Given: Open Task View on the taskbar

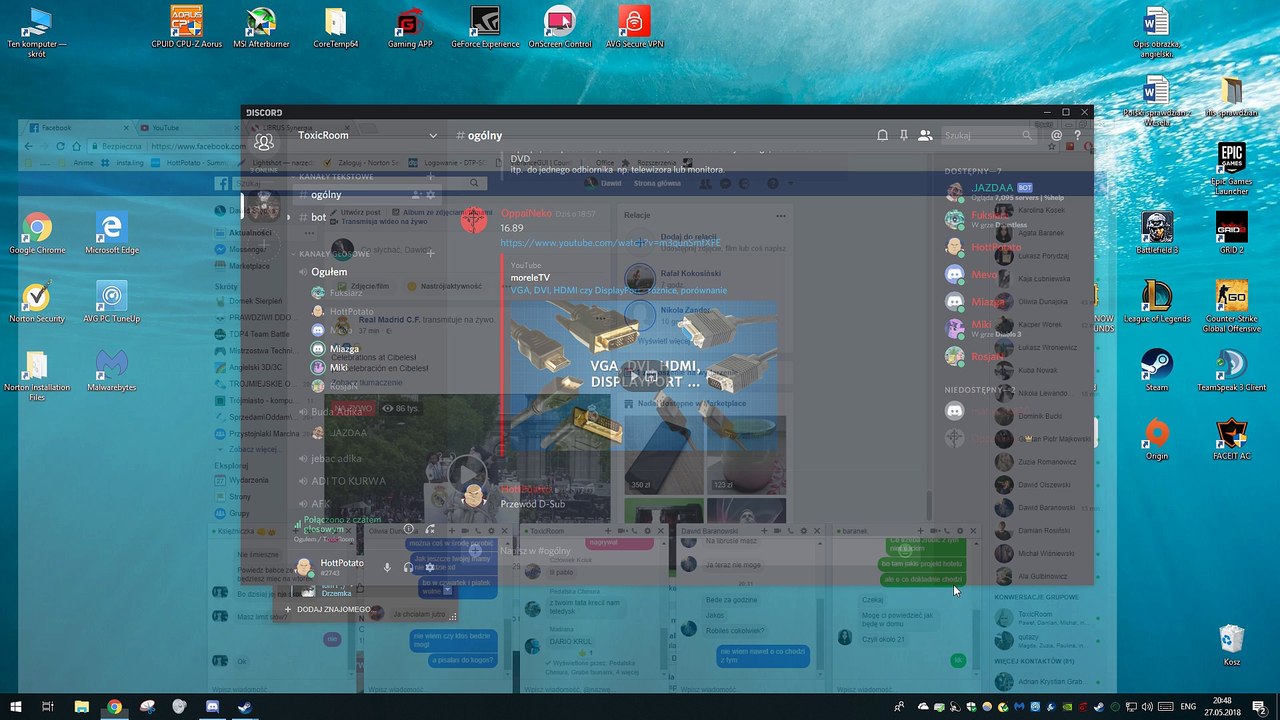Looking at the screenshot, I should coord(47,706).
